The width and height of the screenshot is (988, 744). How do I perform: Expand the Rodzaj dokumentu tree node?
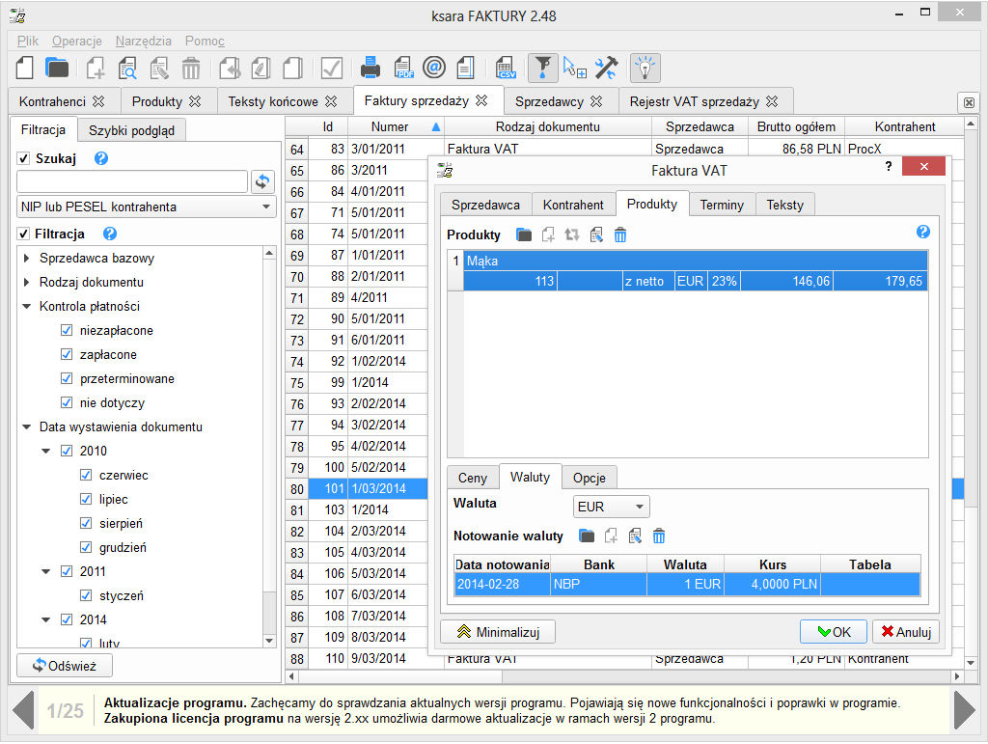[26, 282]
